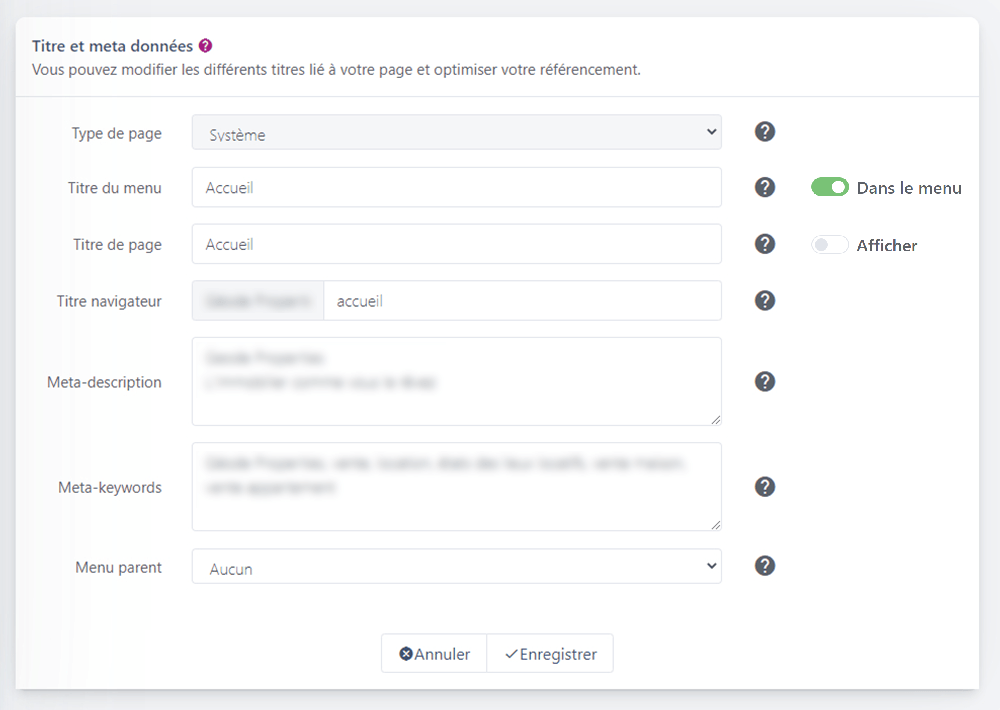
Task: Click the purple help icon beside section title
Action: click(205, 46)
